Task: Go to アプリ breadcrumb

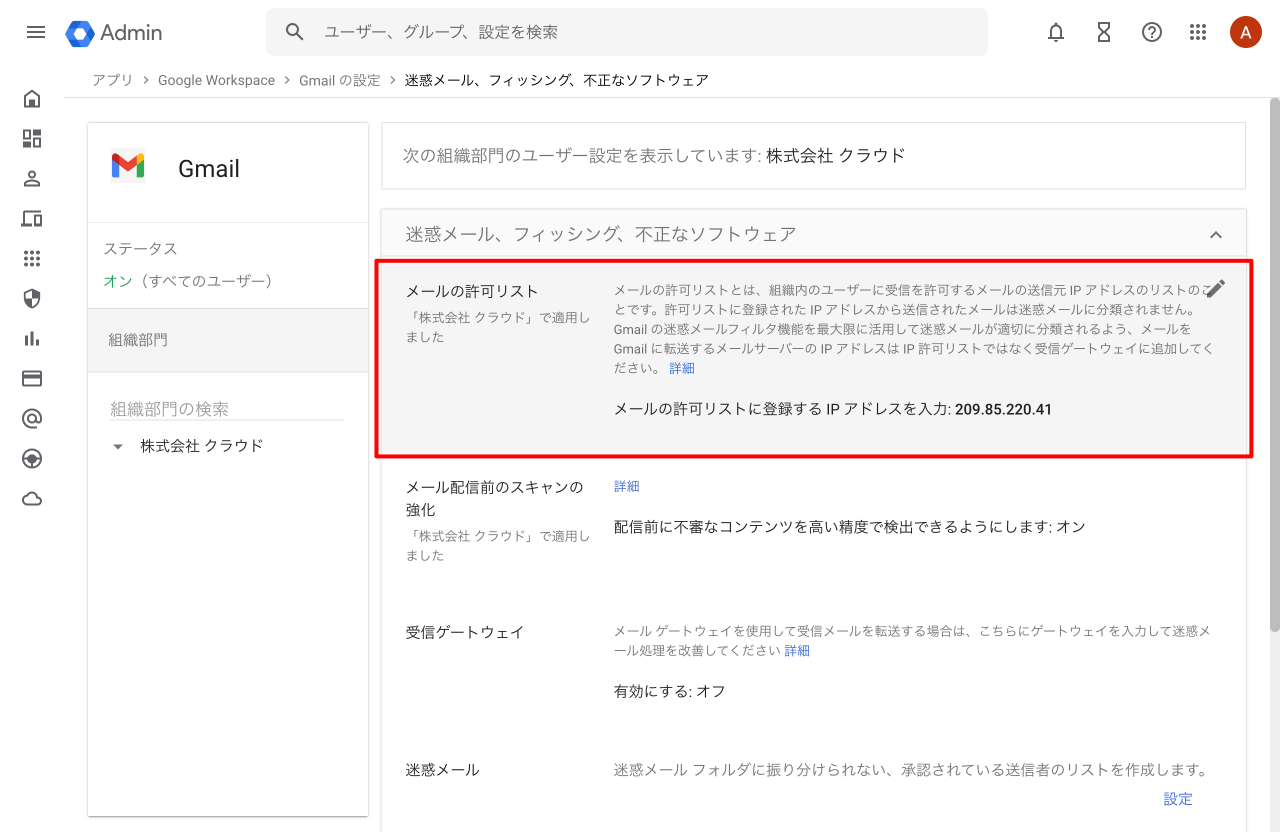Action: tap(112, 80)
